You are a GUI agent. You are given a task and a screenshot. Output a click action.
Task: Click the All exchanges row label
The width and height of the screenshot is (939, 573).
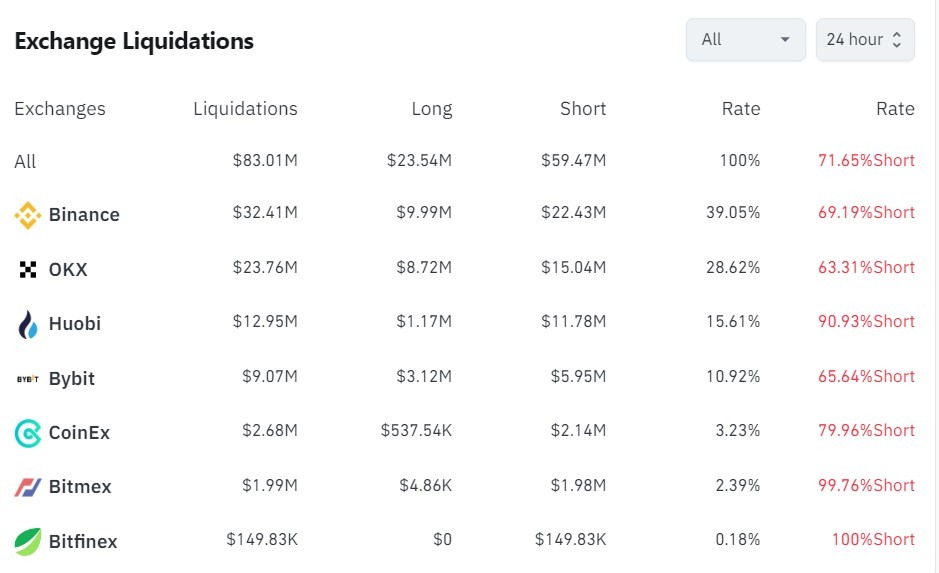click(x=25, y=162)
